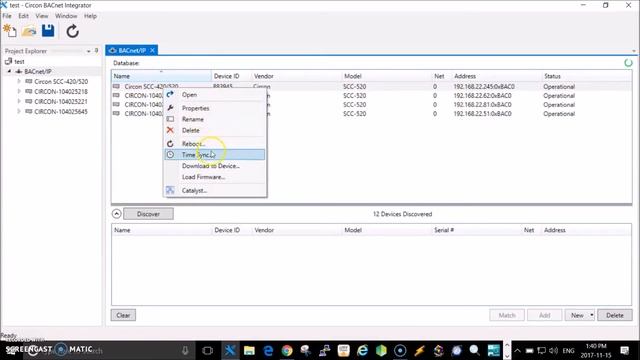Click the Task View taskbar icon
Screen dimensions: 640x360
(x=207, y=350)
